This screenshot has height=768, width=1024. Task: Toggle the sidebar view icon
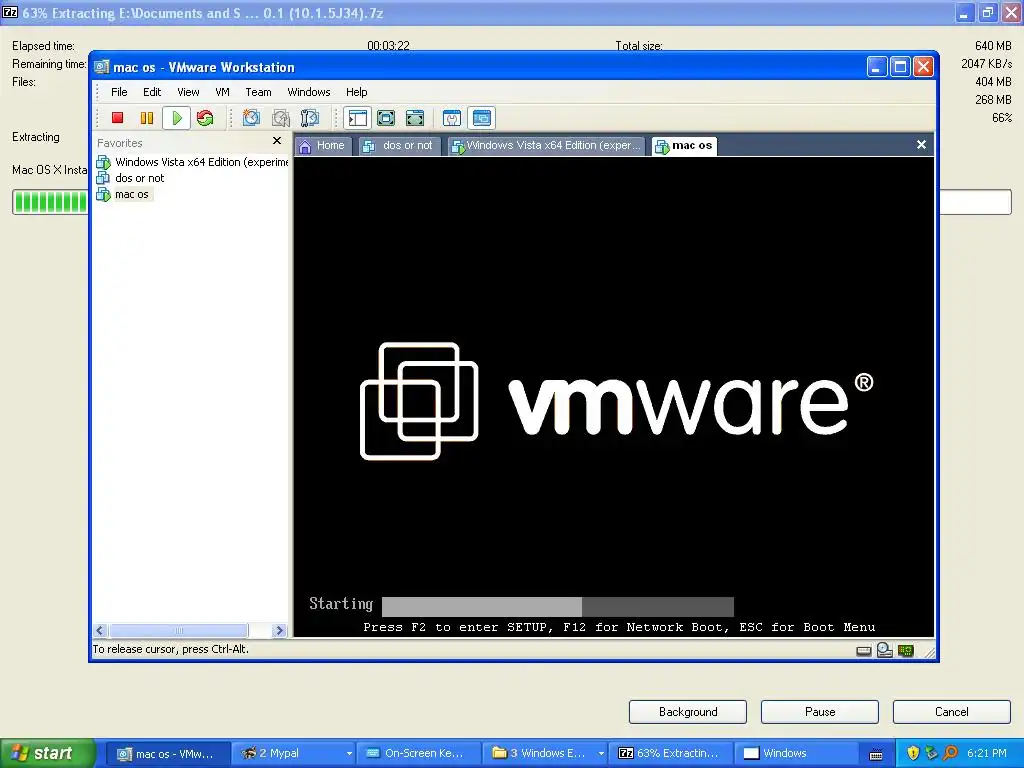(358, 118)
